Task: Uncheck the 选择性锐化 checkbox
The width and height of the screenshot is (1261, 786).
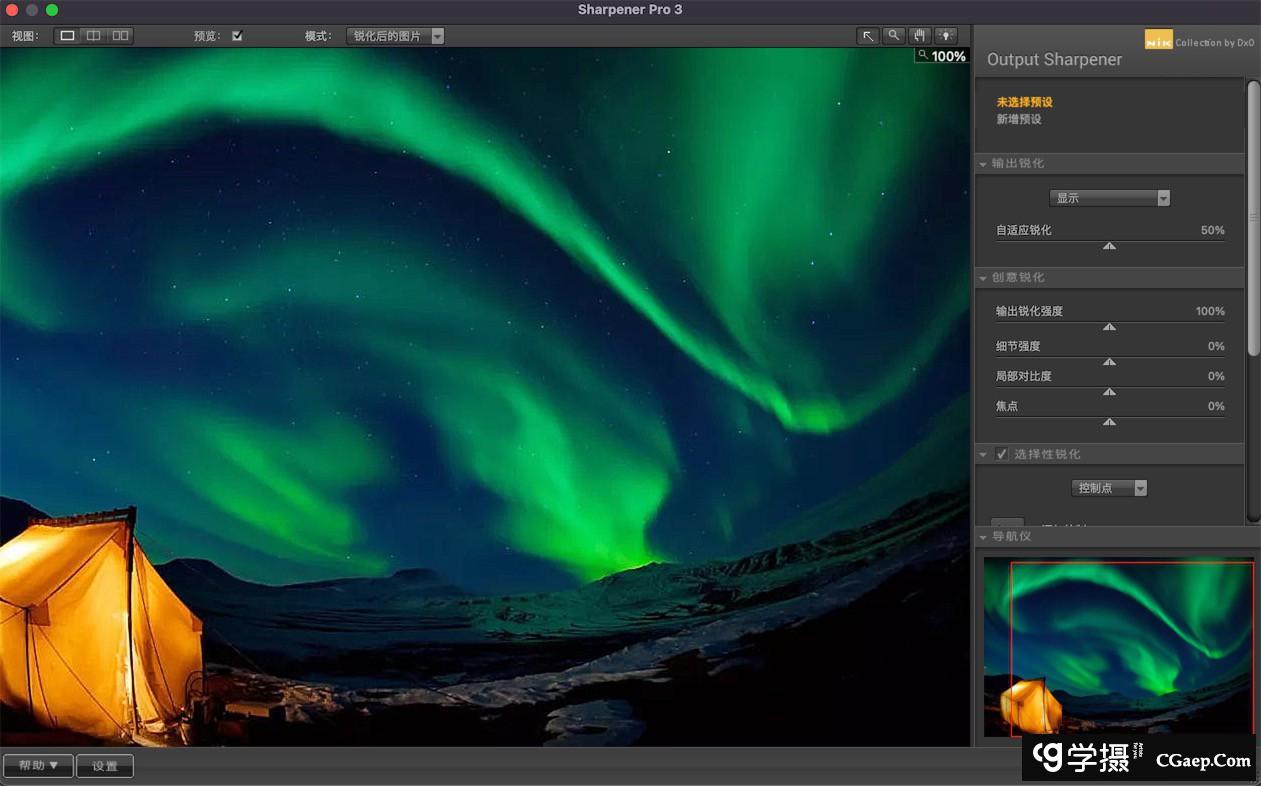Action: coord(1002,454)
